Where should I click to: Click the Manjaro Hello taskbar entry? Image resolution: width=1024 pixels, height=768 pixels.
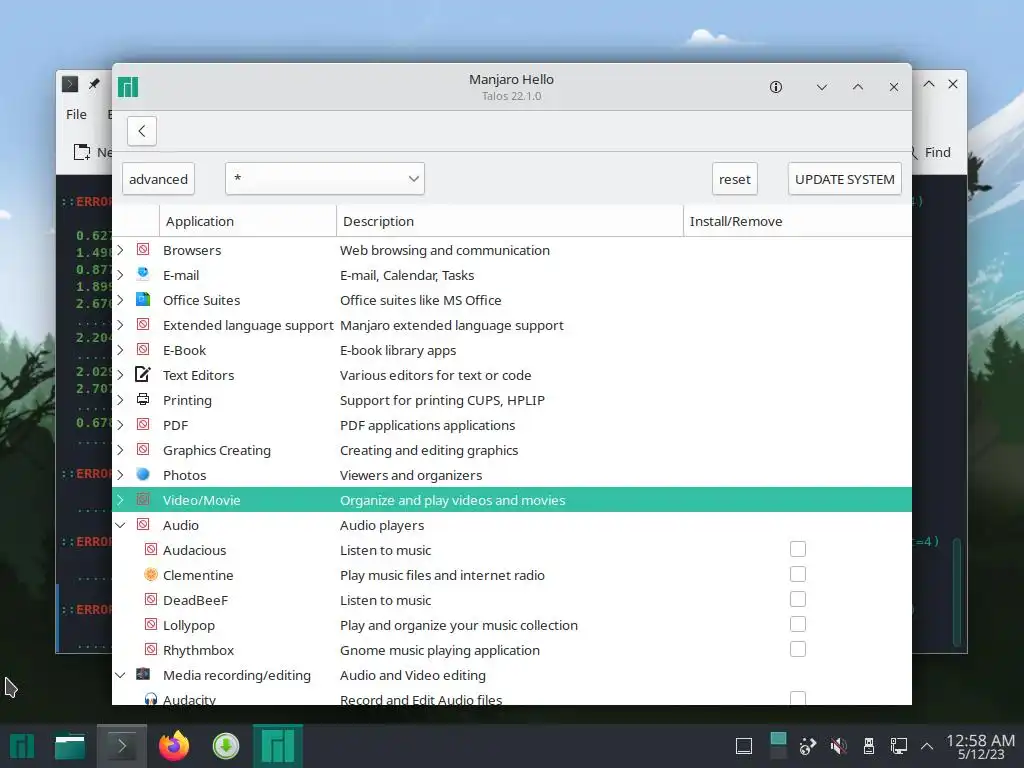tap(278, 746)
